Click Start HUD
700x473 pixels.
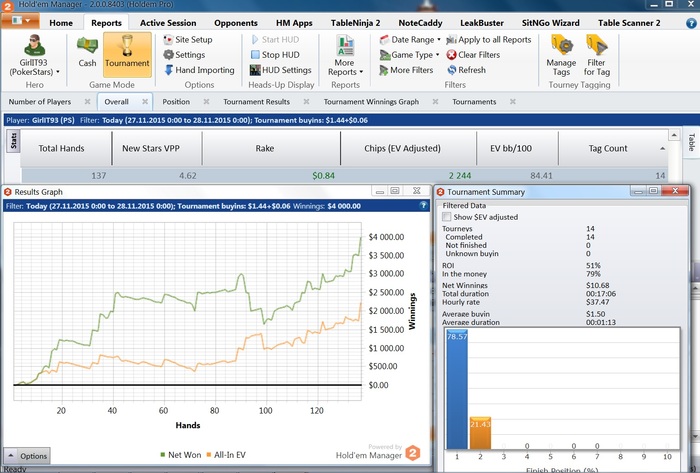[275, 40]
